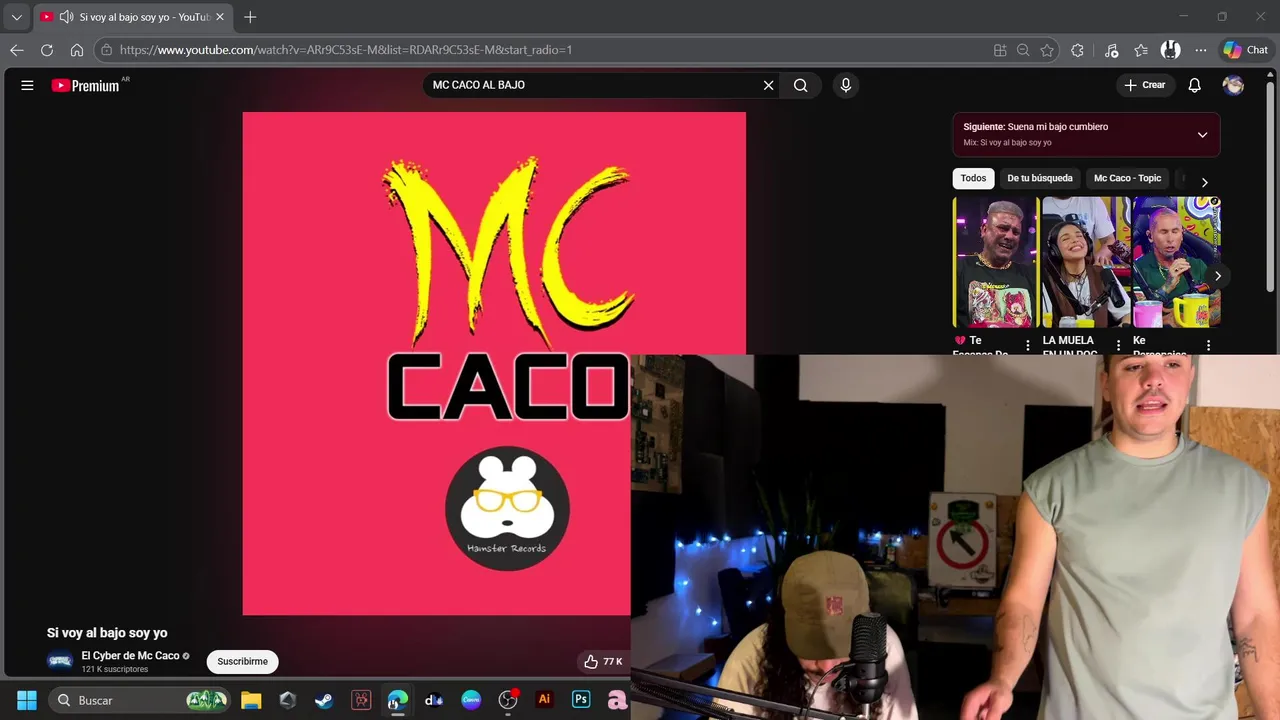Screen dimensions: 1280x720
Task: Expand the 'Siguiente' mix queue panel
Action: [x=1202, y=135]
